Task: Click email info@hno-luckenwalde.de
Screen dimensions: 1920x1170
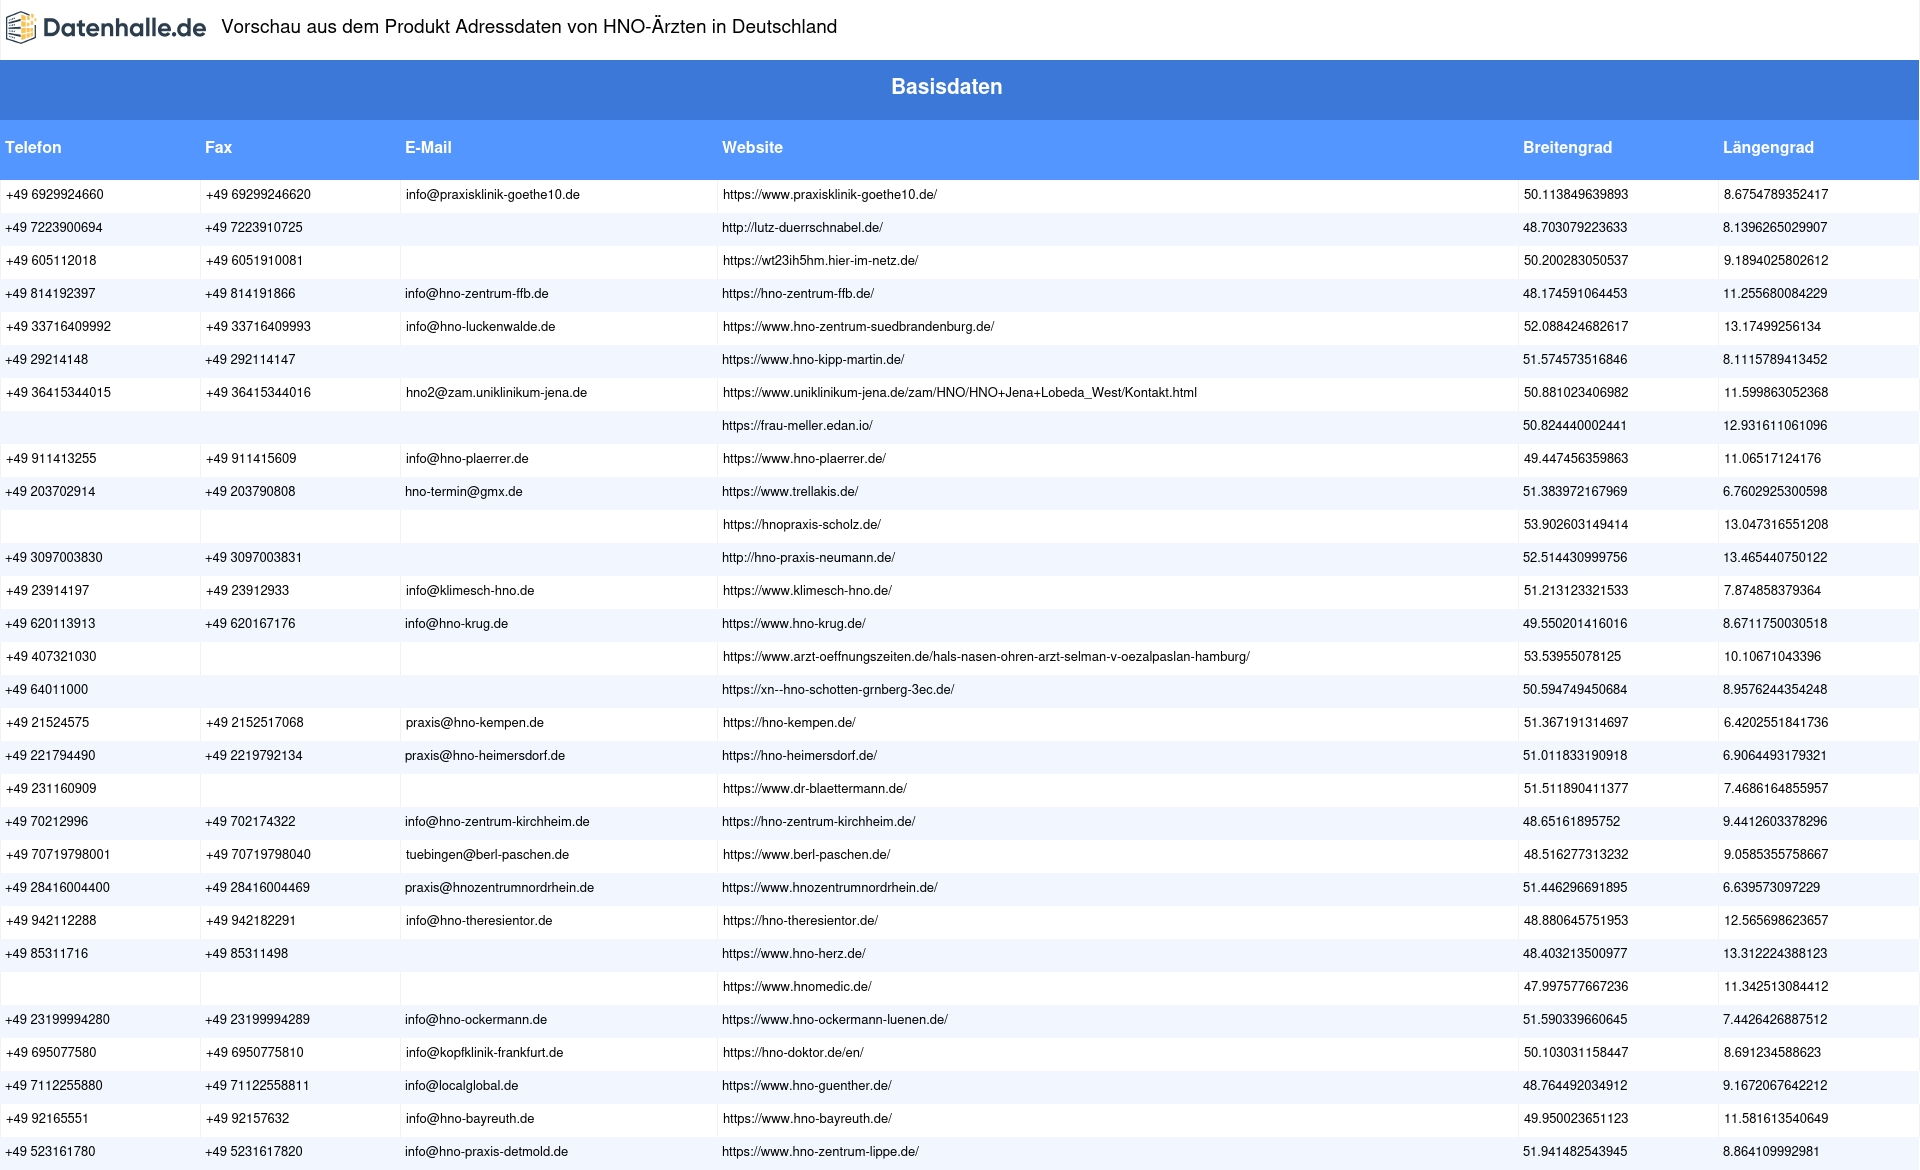Action: [x=480, y=327]
